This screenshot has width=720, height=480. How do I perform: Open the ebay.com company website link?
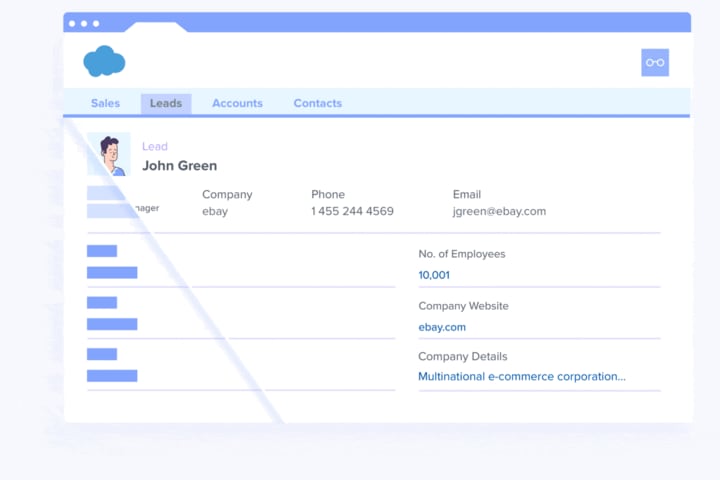click(442, 327)
